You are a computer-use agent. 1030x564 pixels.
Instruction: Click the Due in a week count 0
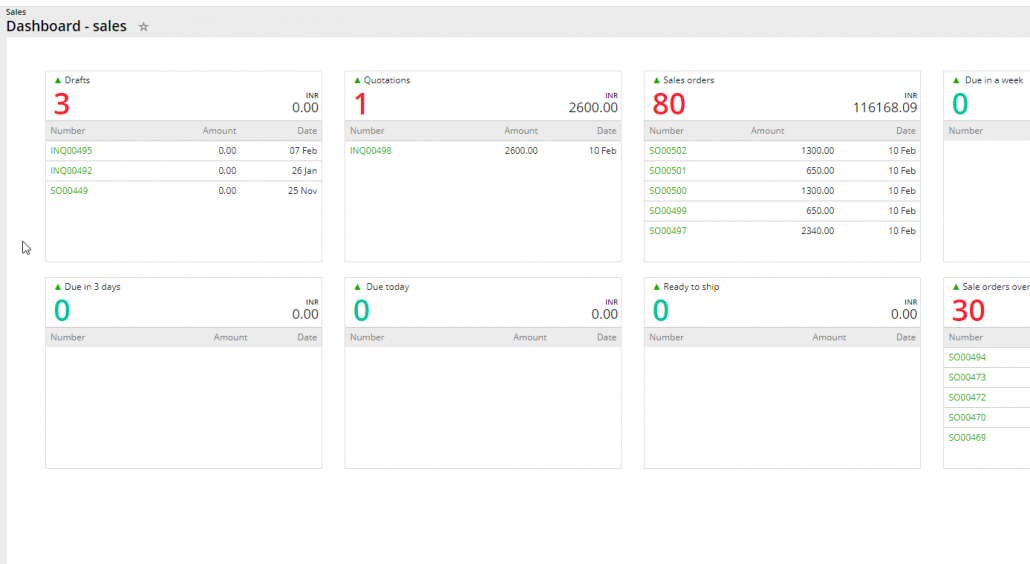coord(960,104)
